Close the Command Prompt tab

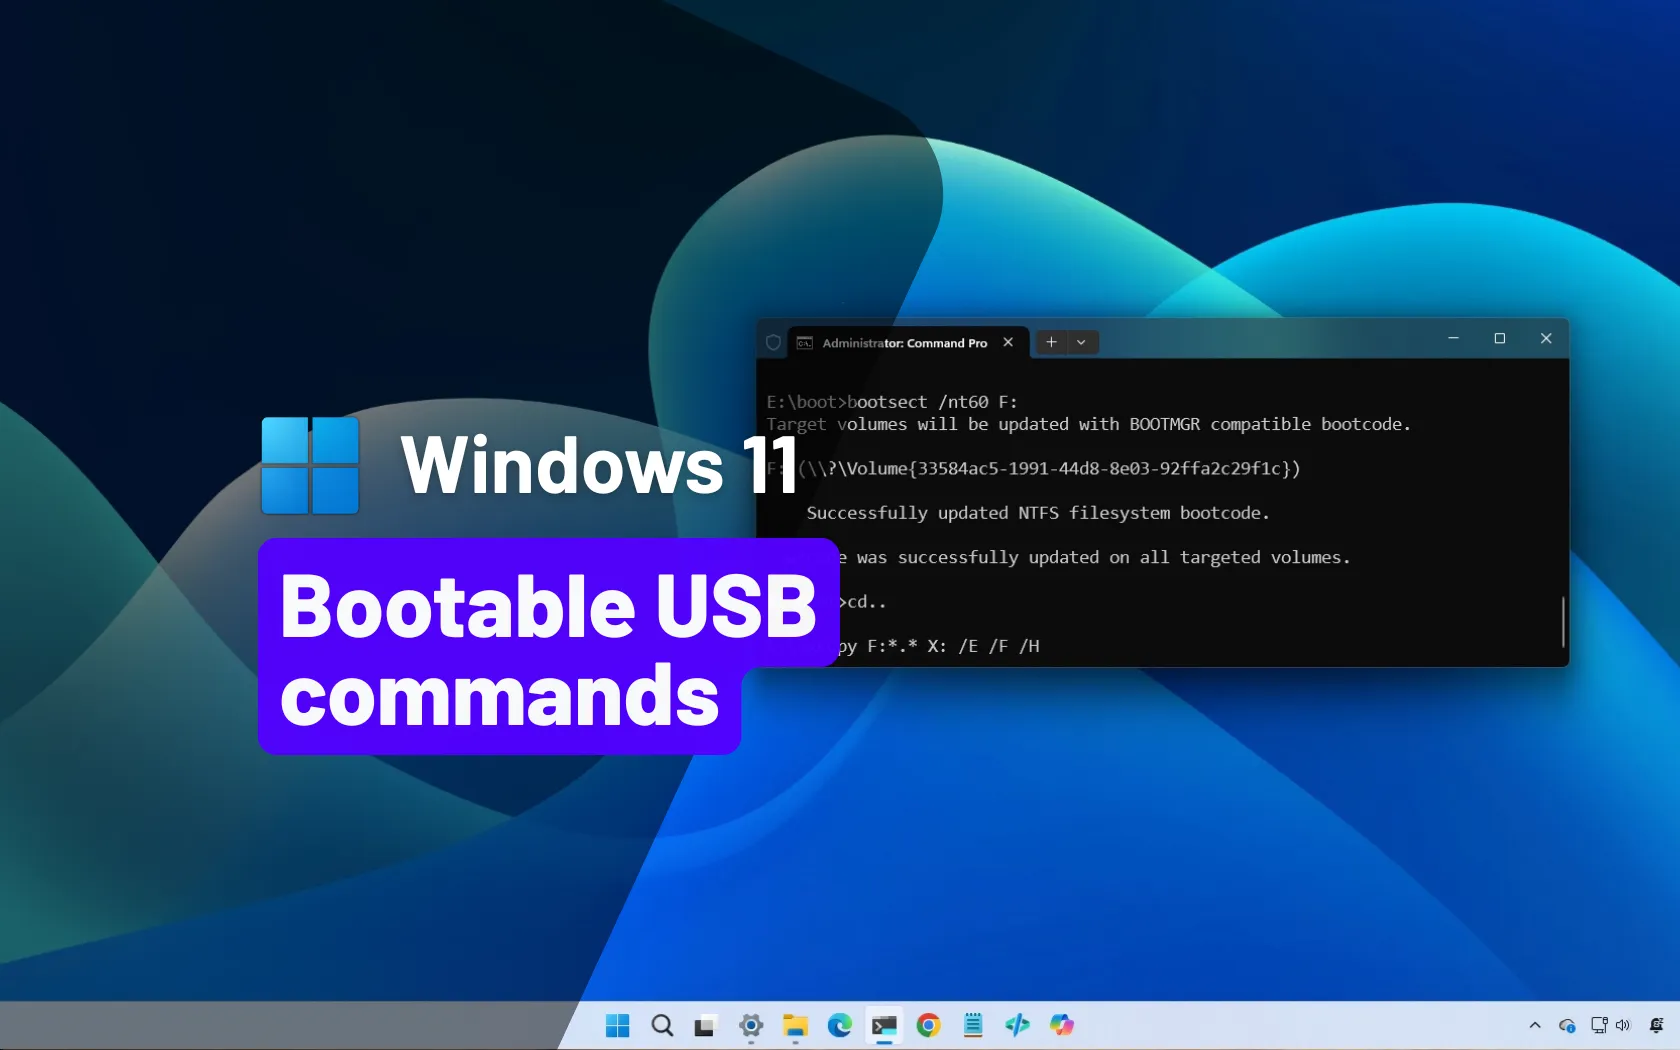click(x=1008, y=342)
